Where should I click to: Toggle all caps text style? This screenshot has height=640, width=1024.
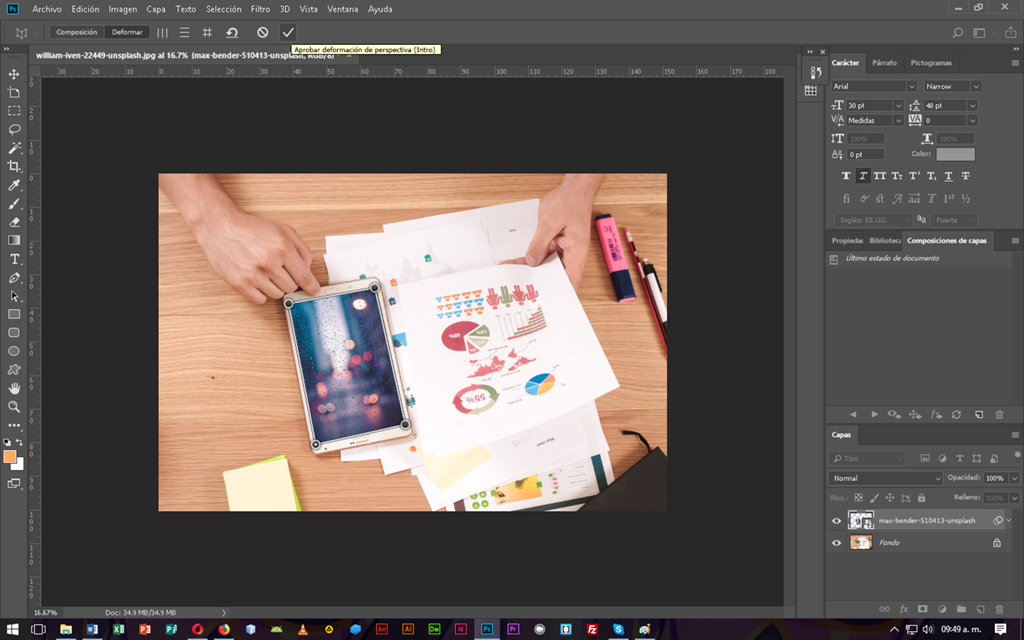[880, 176]
